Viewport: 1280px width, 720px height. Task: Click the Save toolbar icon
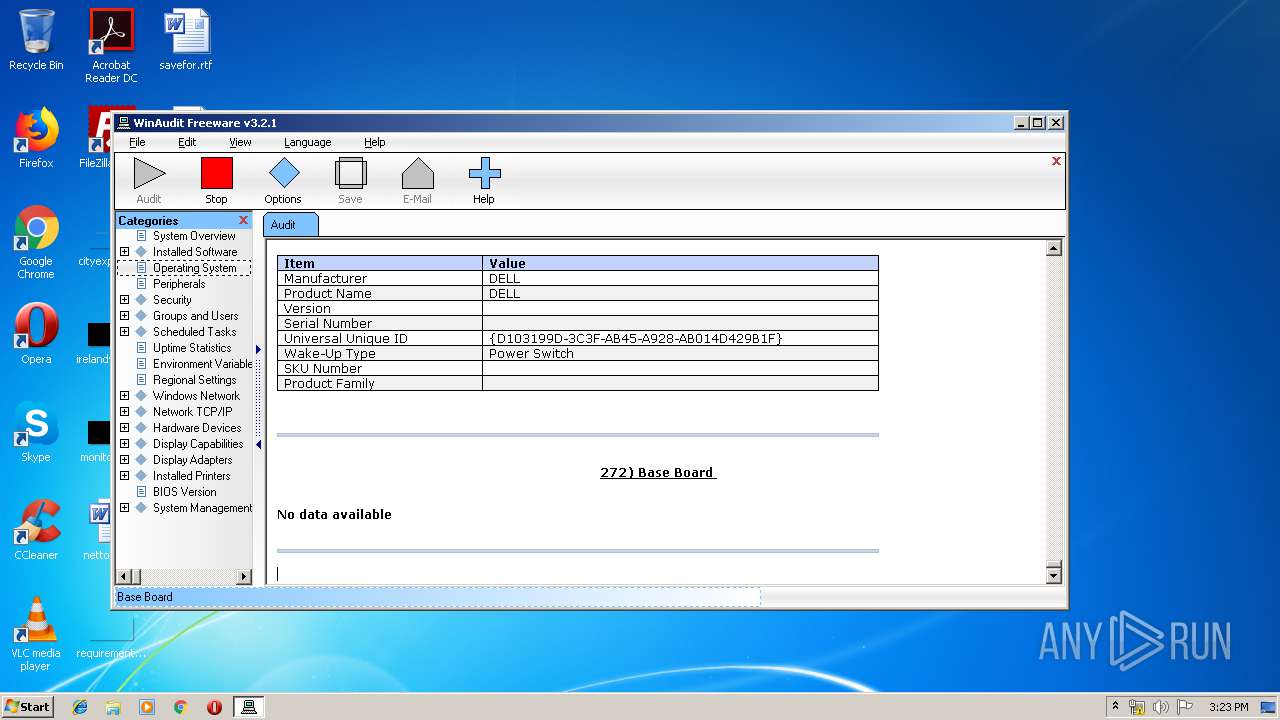tap(351, 173)
